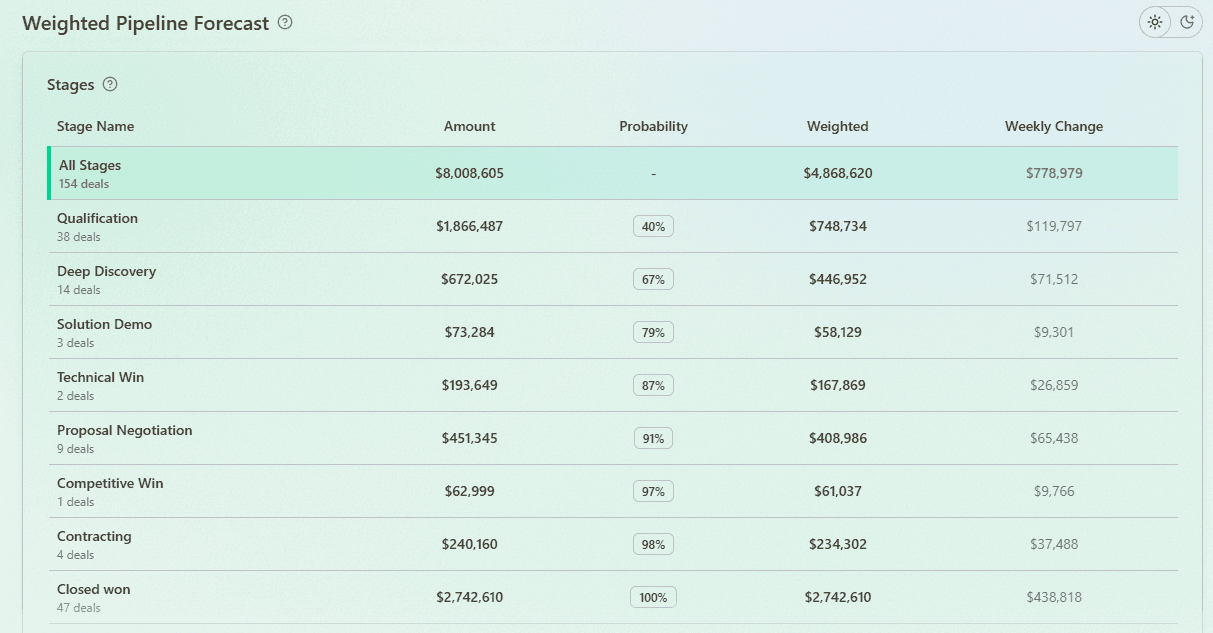Viewport: 1213px width, 633px height.
Task: Sort by Weighted column header
Action: pyautogui.click(x=837, y=126)
